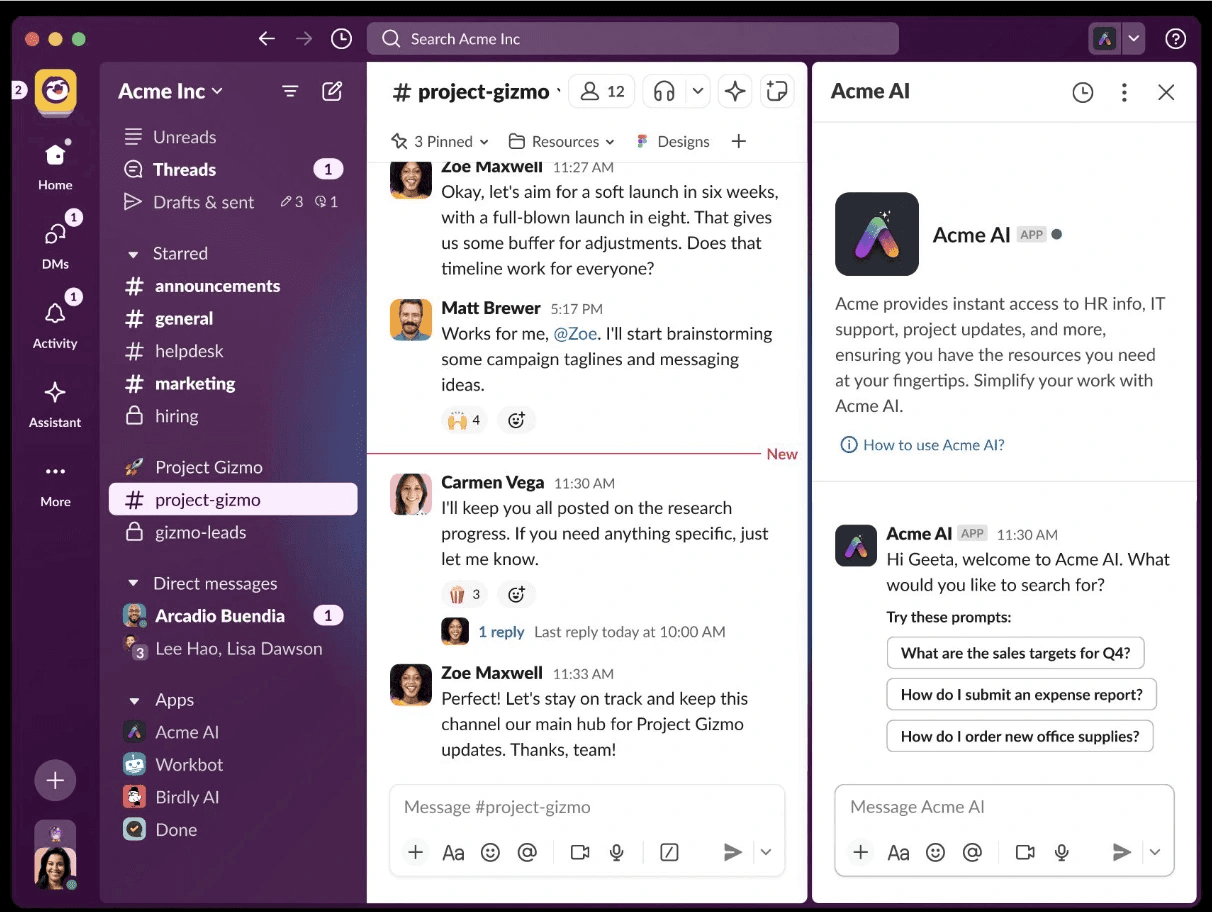Viewport: 1212px width, 912px height.
Task: Open Unreads in the sidebar
Action: [x=233, y=137]
